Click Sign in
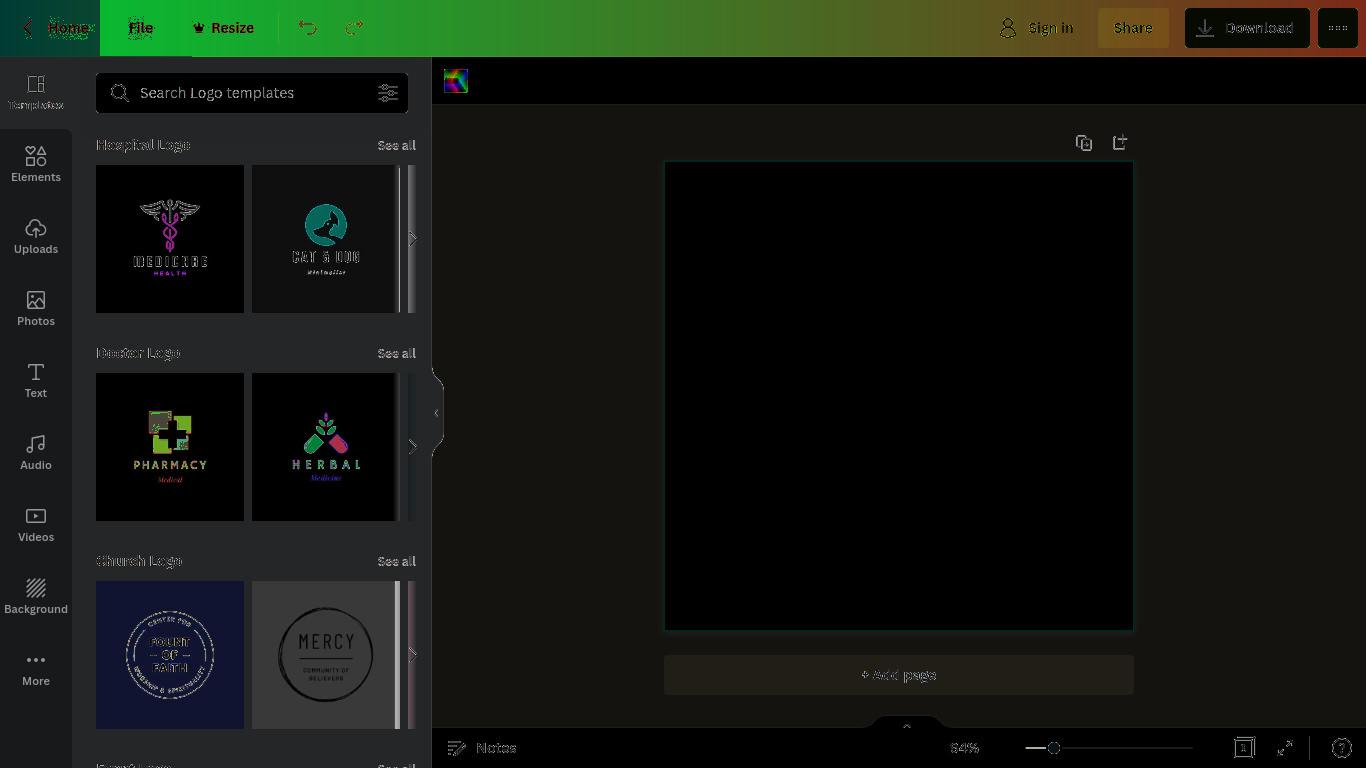The image size is (1366, 768). tap(1037, 28)
